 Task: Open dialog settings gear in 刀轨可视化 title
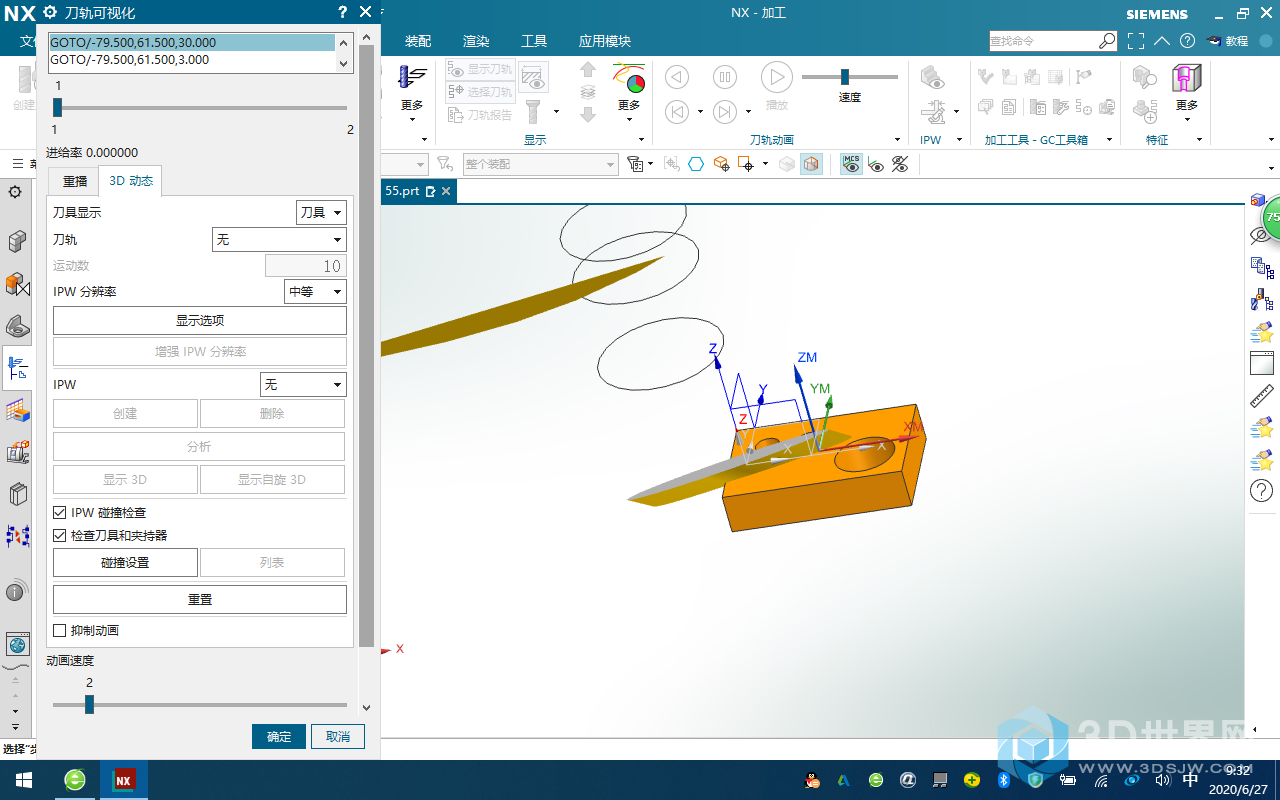50,12
